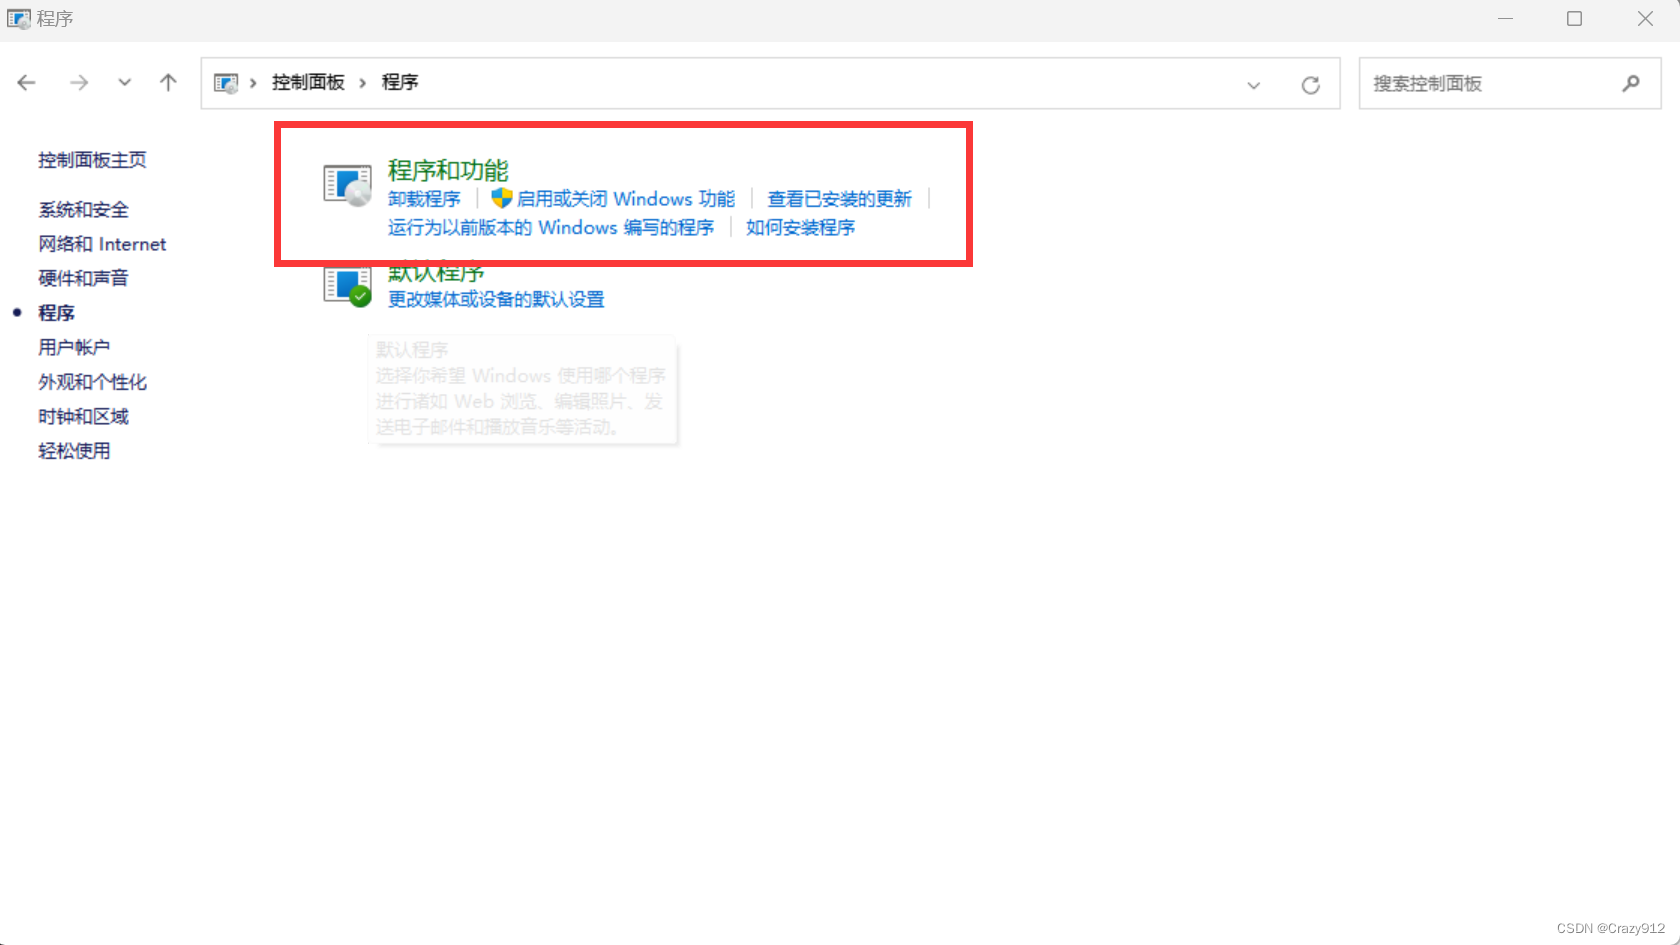This screenshot has width=1680, height=945.
Task: Click the Forward navigation arrow
Action: (79, 83)
